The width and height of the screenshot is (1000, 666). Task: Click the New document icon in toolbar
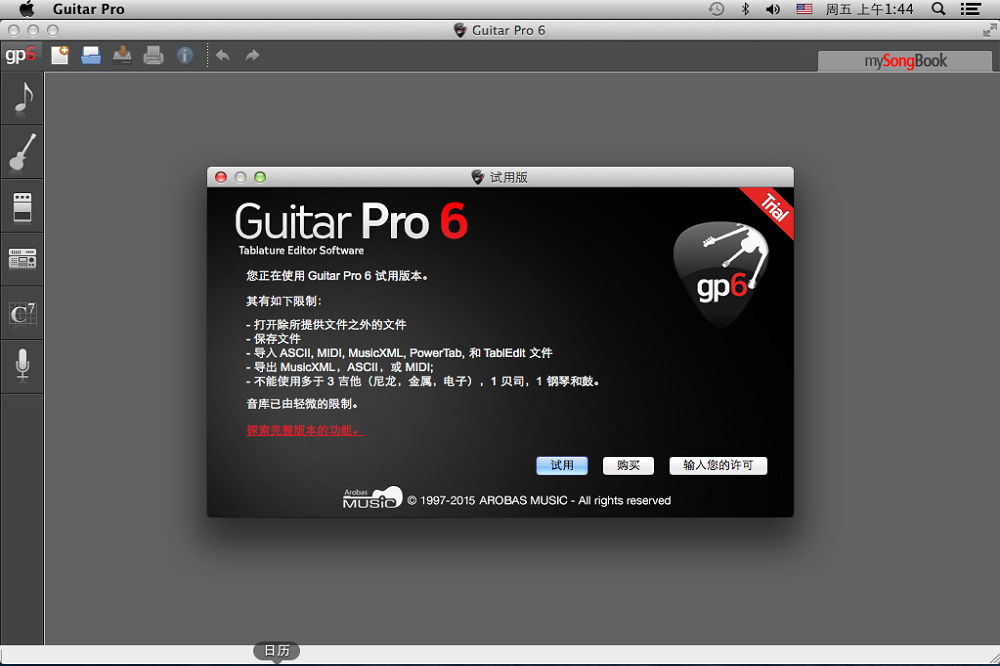point(60,56)
